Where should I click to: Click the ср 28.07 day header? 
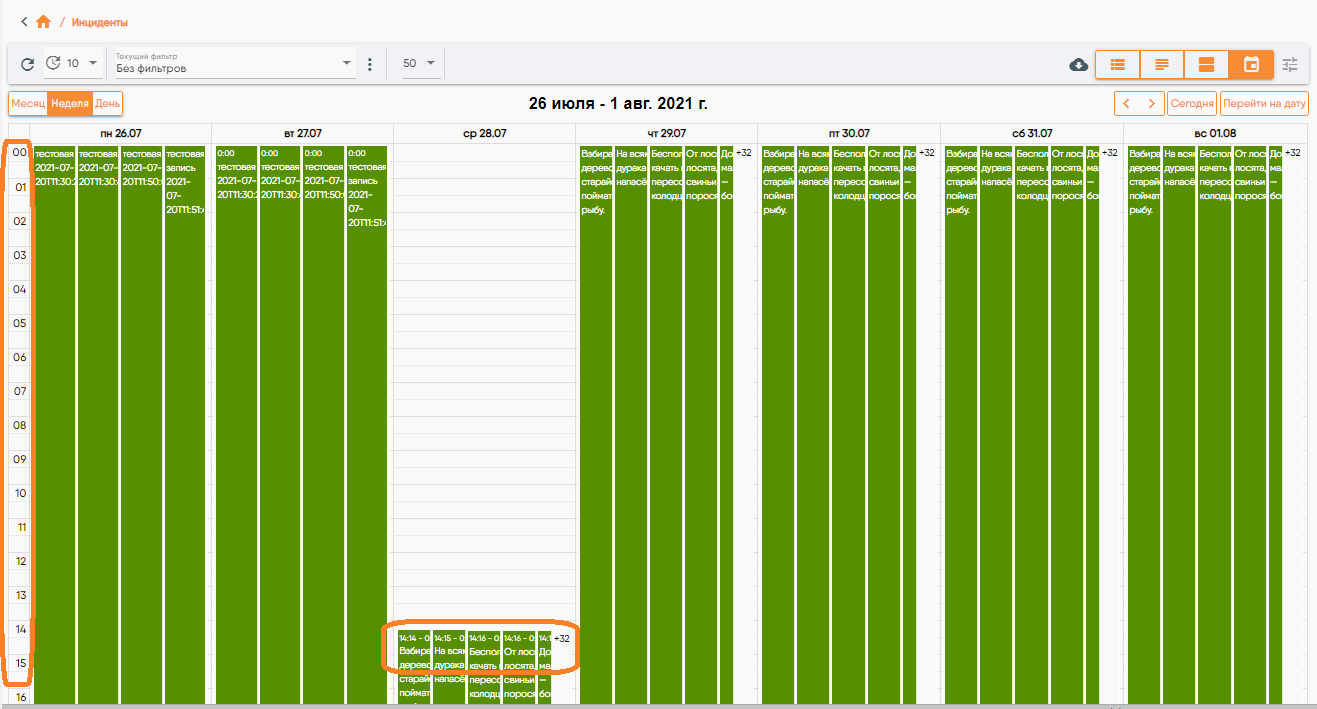click(485, 133)
